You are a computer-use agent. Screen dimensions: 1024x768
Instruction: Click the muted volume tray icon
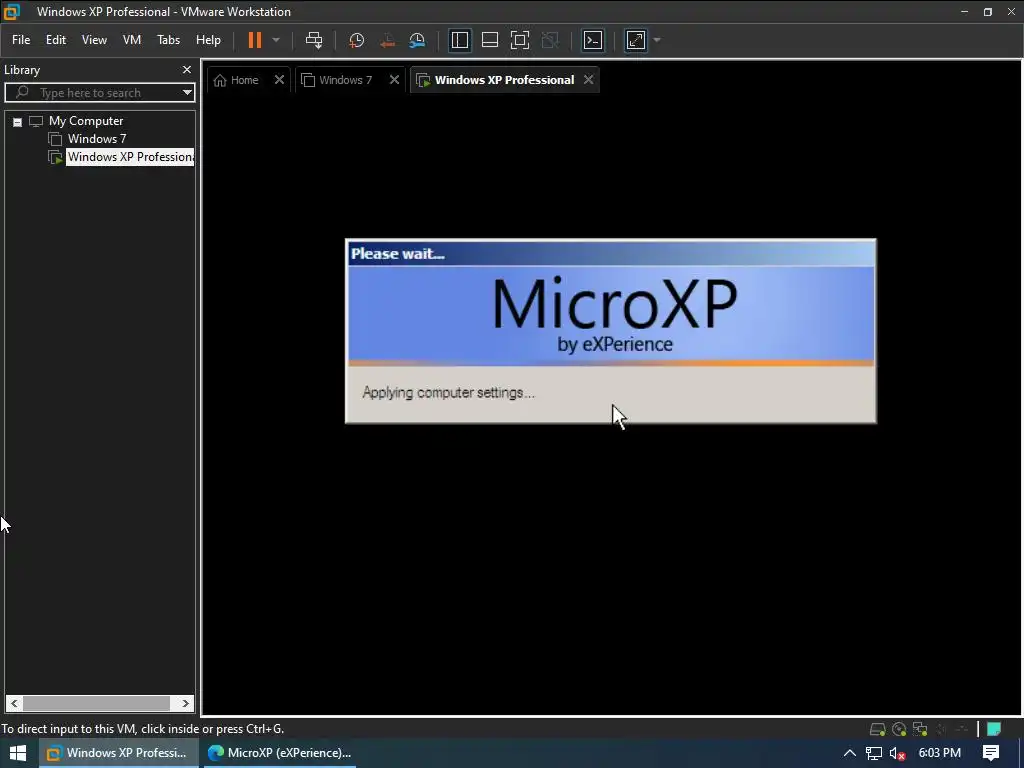click(x=898, y=753)
